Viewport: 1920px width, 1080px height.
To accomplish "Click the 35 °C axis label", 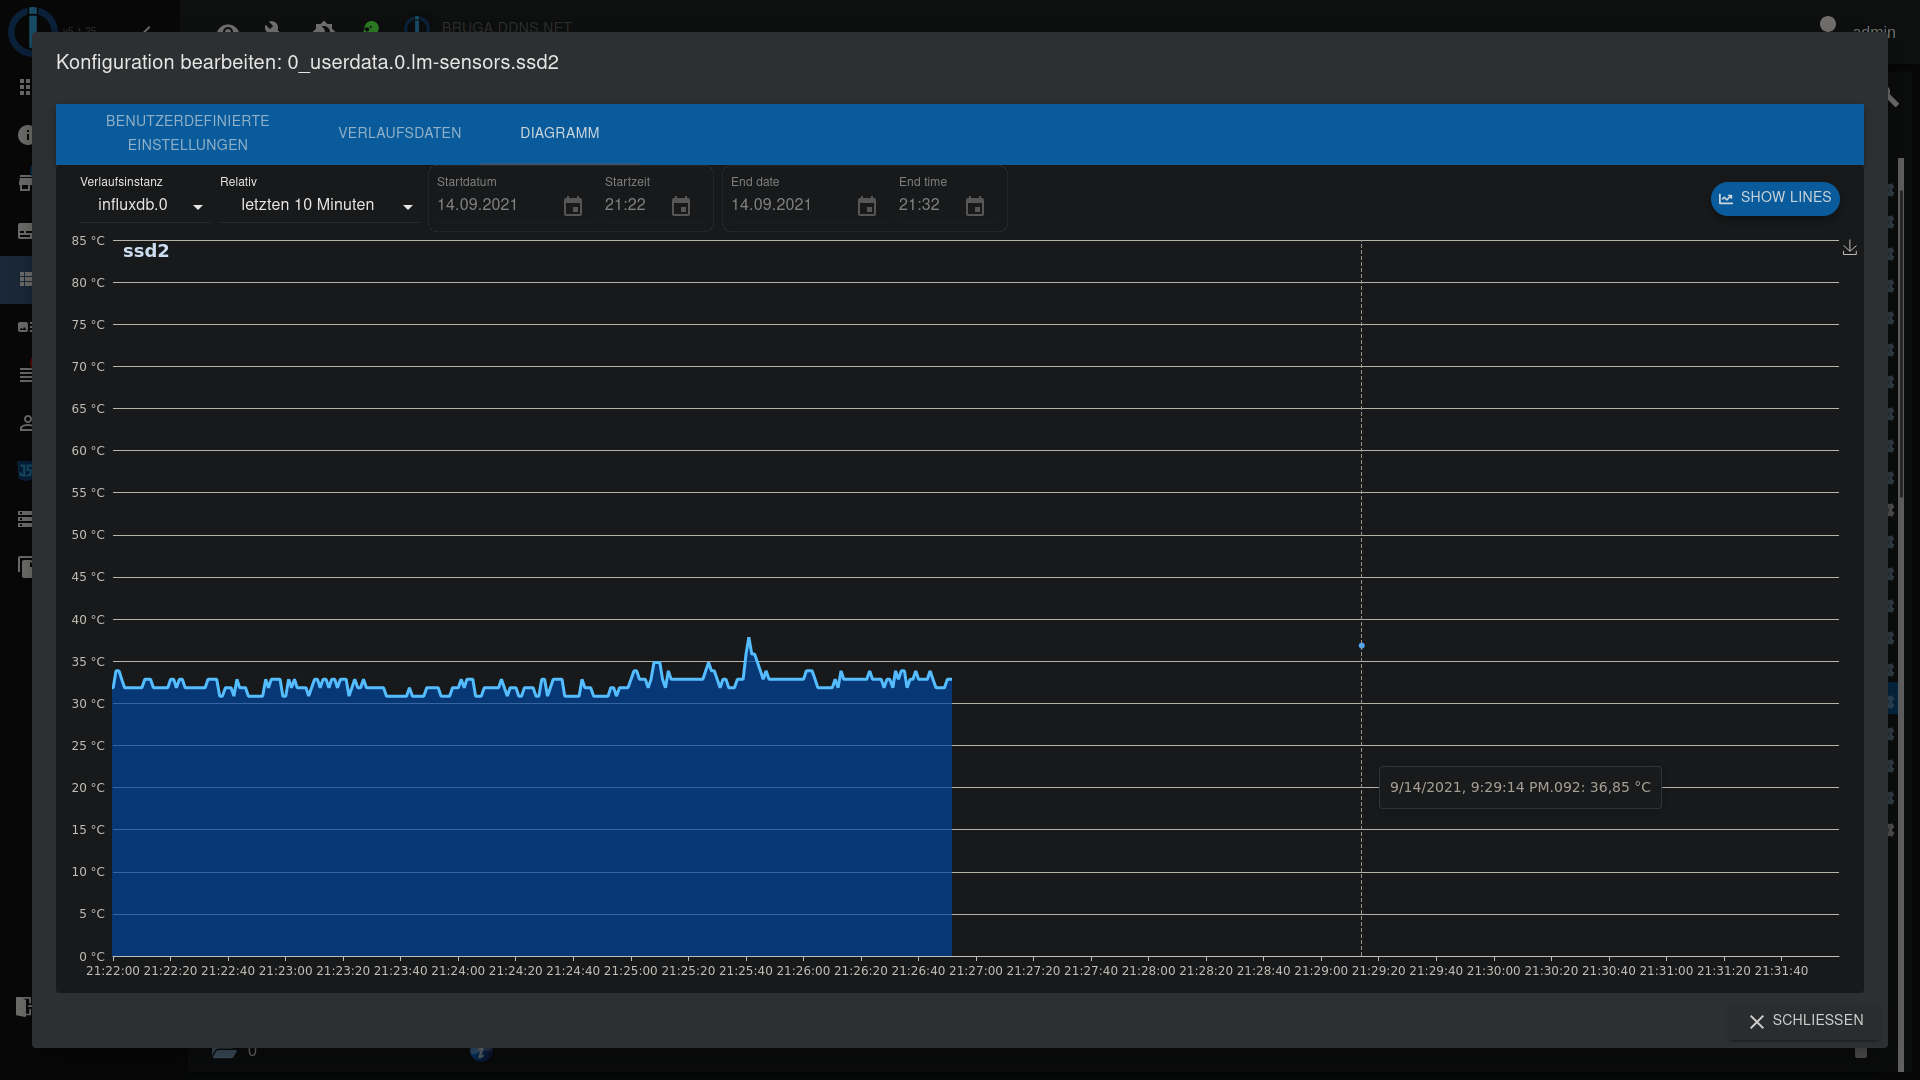I will 88,662.
